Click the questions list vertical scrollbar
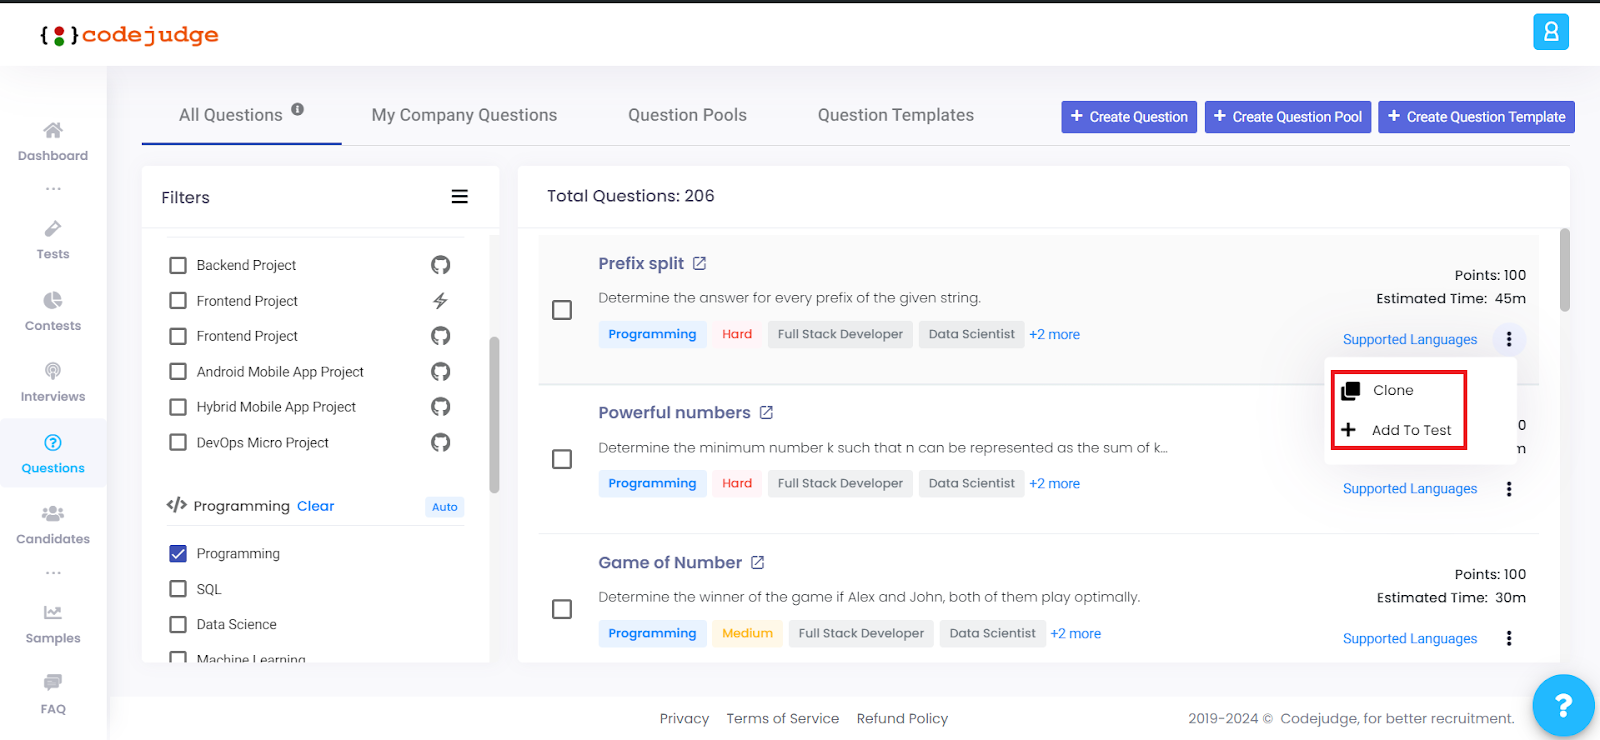The image size is (1600, 740). pos(1565,270)
